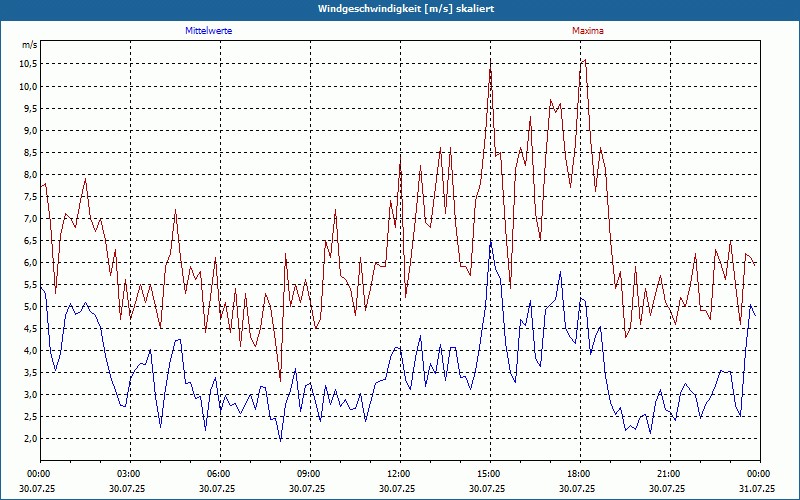The height and width of the screenshot is (500, 800).
Task: Click the 3,5 y-axis value
Action: pyautogui.click(x=30, y=372)
